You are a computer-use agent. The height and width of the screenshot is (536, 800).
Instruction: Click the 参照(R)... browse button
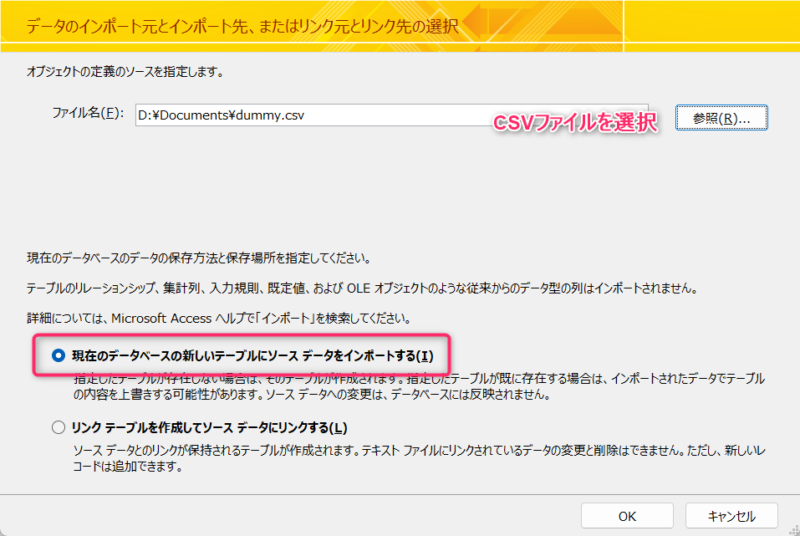pyautogui.click(x=721, y=118)
